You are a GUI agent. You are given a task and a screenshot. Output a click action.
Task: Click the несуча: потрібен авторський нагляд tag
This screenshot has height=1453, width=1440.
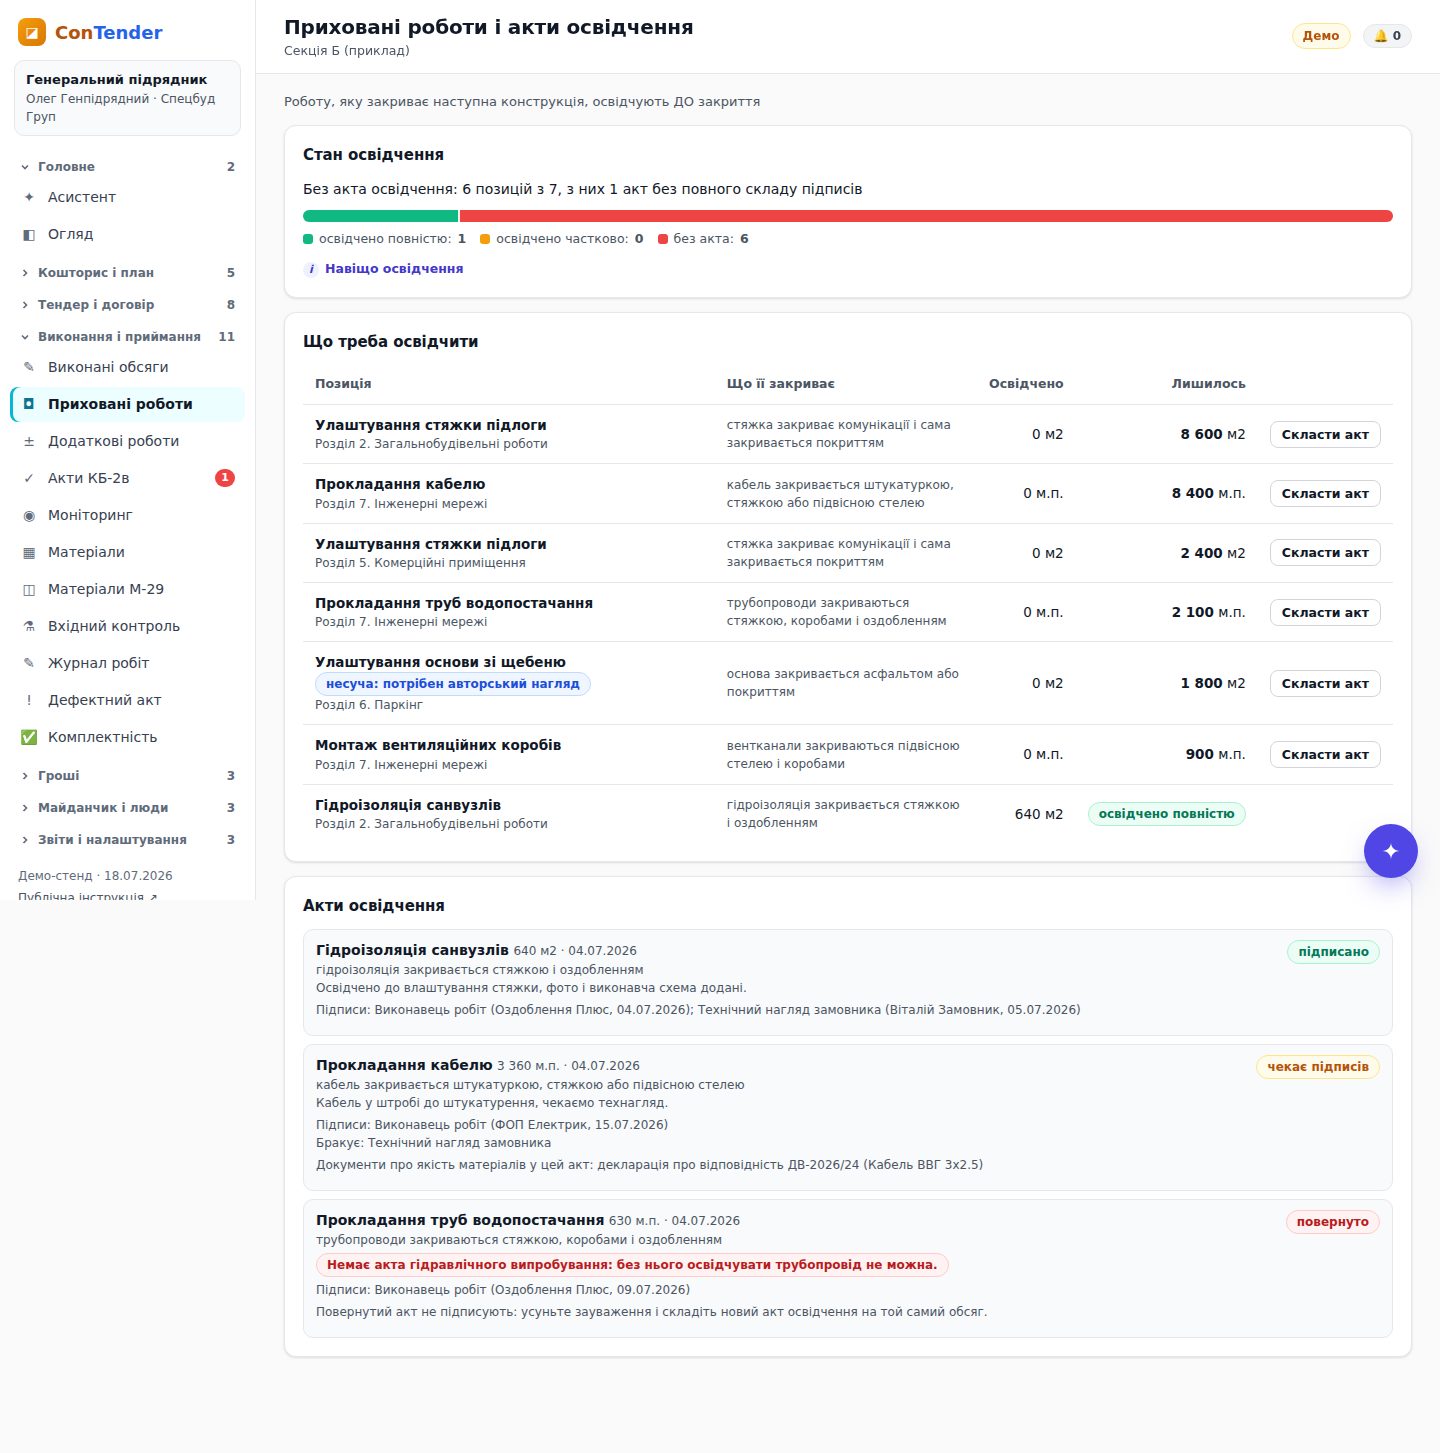[453, 684]
